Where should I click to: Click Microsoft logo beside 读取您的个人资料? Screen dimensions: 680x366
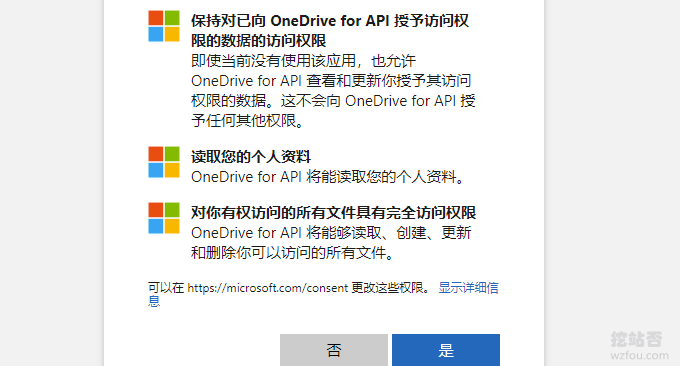164,162
